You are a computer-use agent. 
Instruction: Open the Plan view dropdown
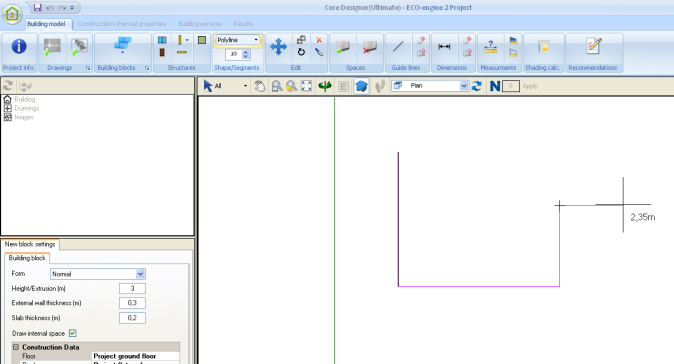[x=430, y=86]
